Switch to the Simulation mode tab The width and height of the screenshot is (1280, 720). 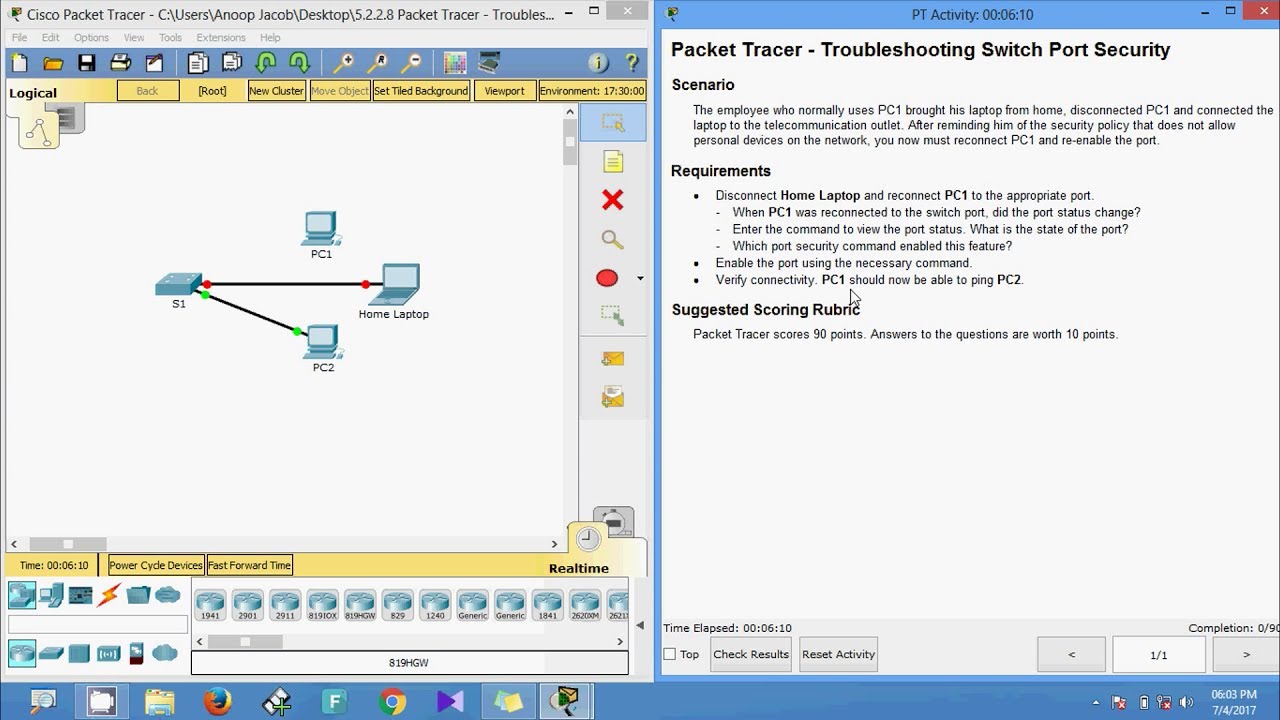coord(613,520)
